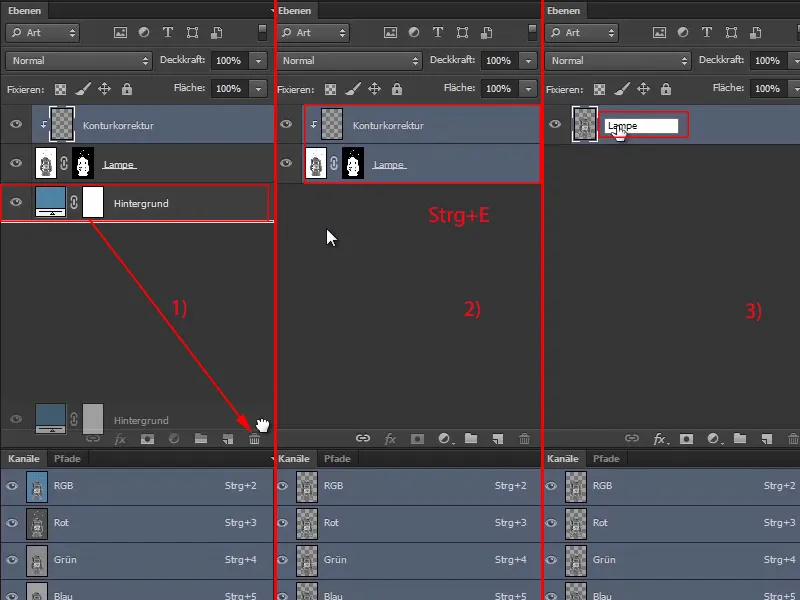Click mask link icon of Hintergrund layer
This screenshot has width=800, height=600.
click(74, 203)
